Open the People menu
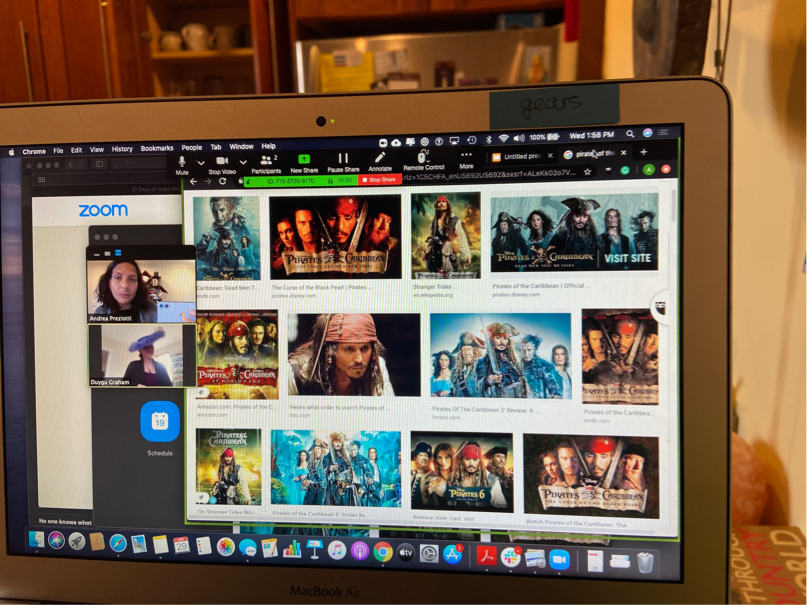This screenshot has width=807, height=605. pos(191,148)
